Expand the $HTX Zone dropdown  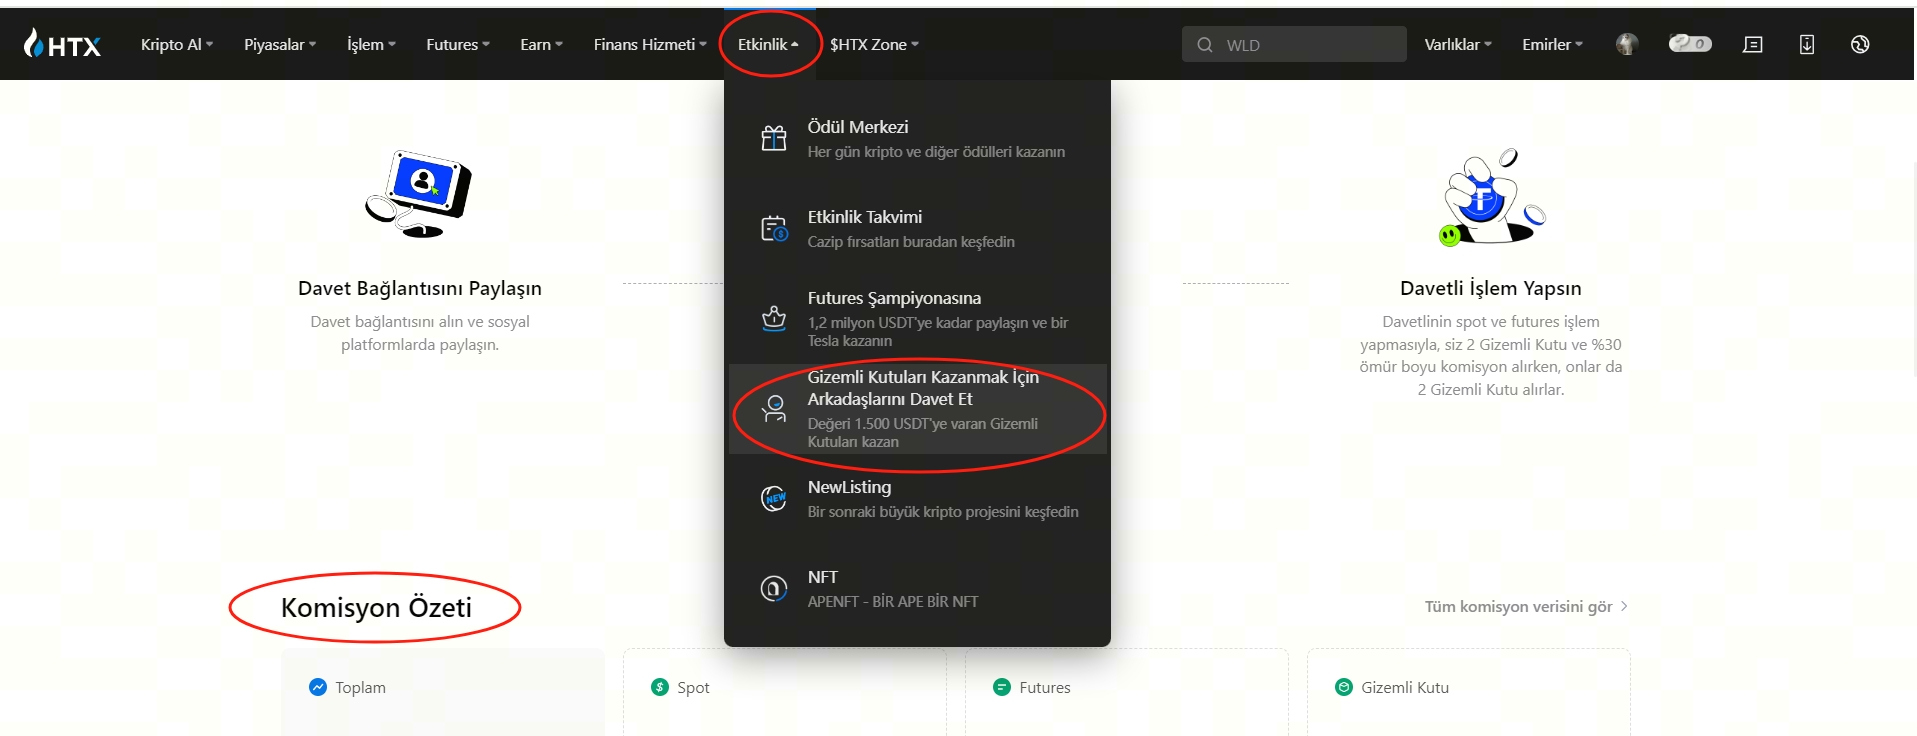coord(874,44)
